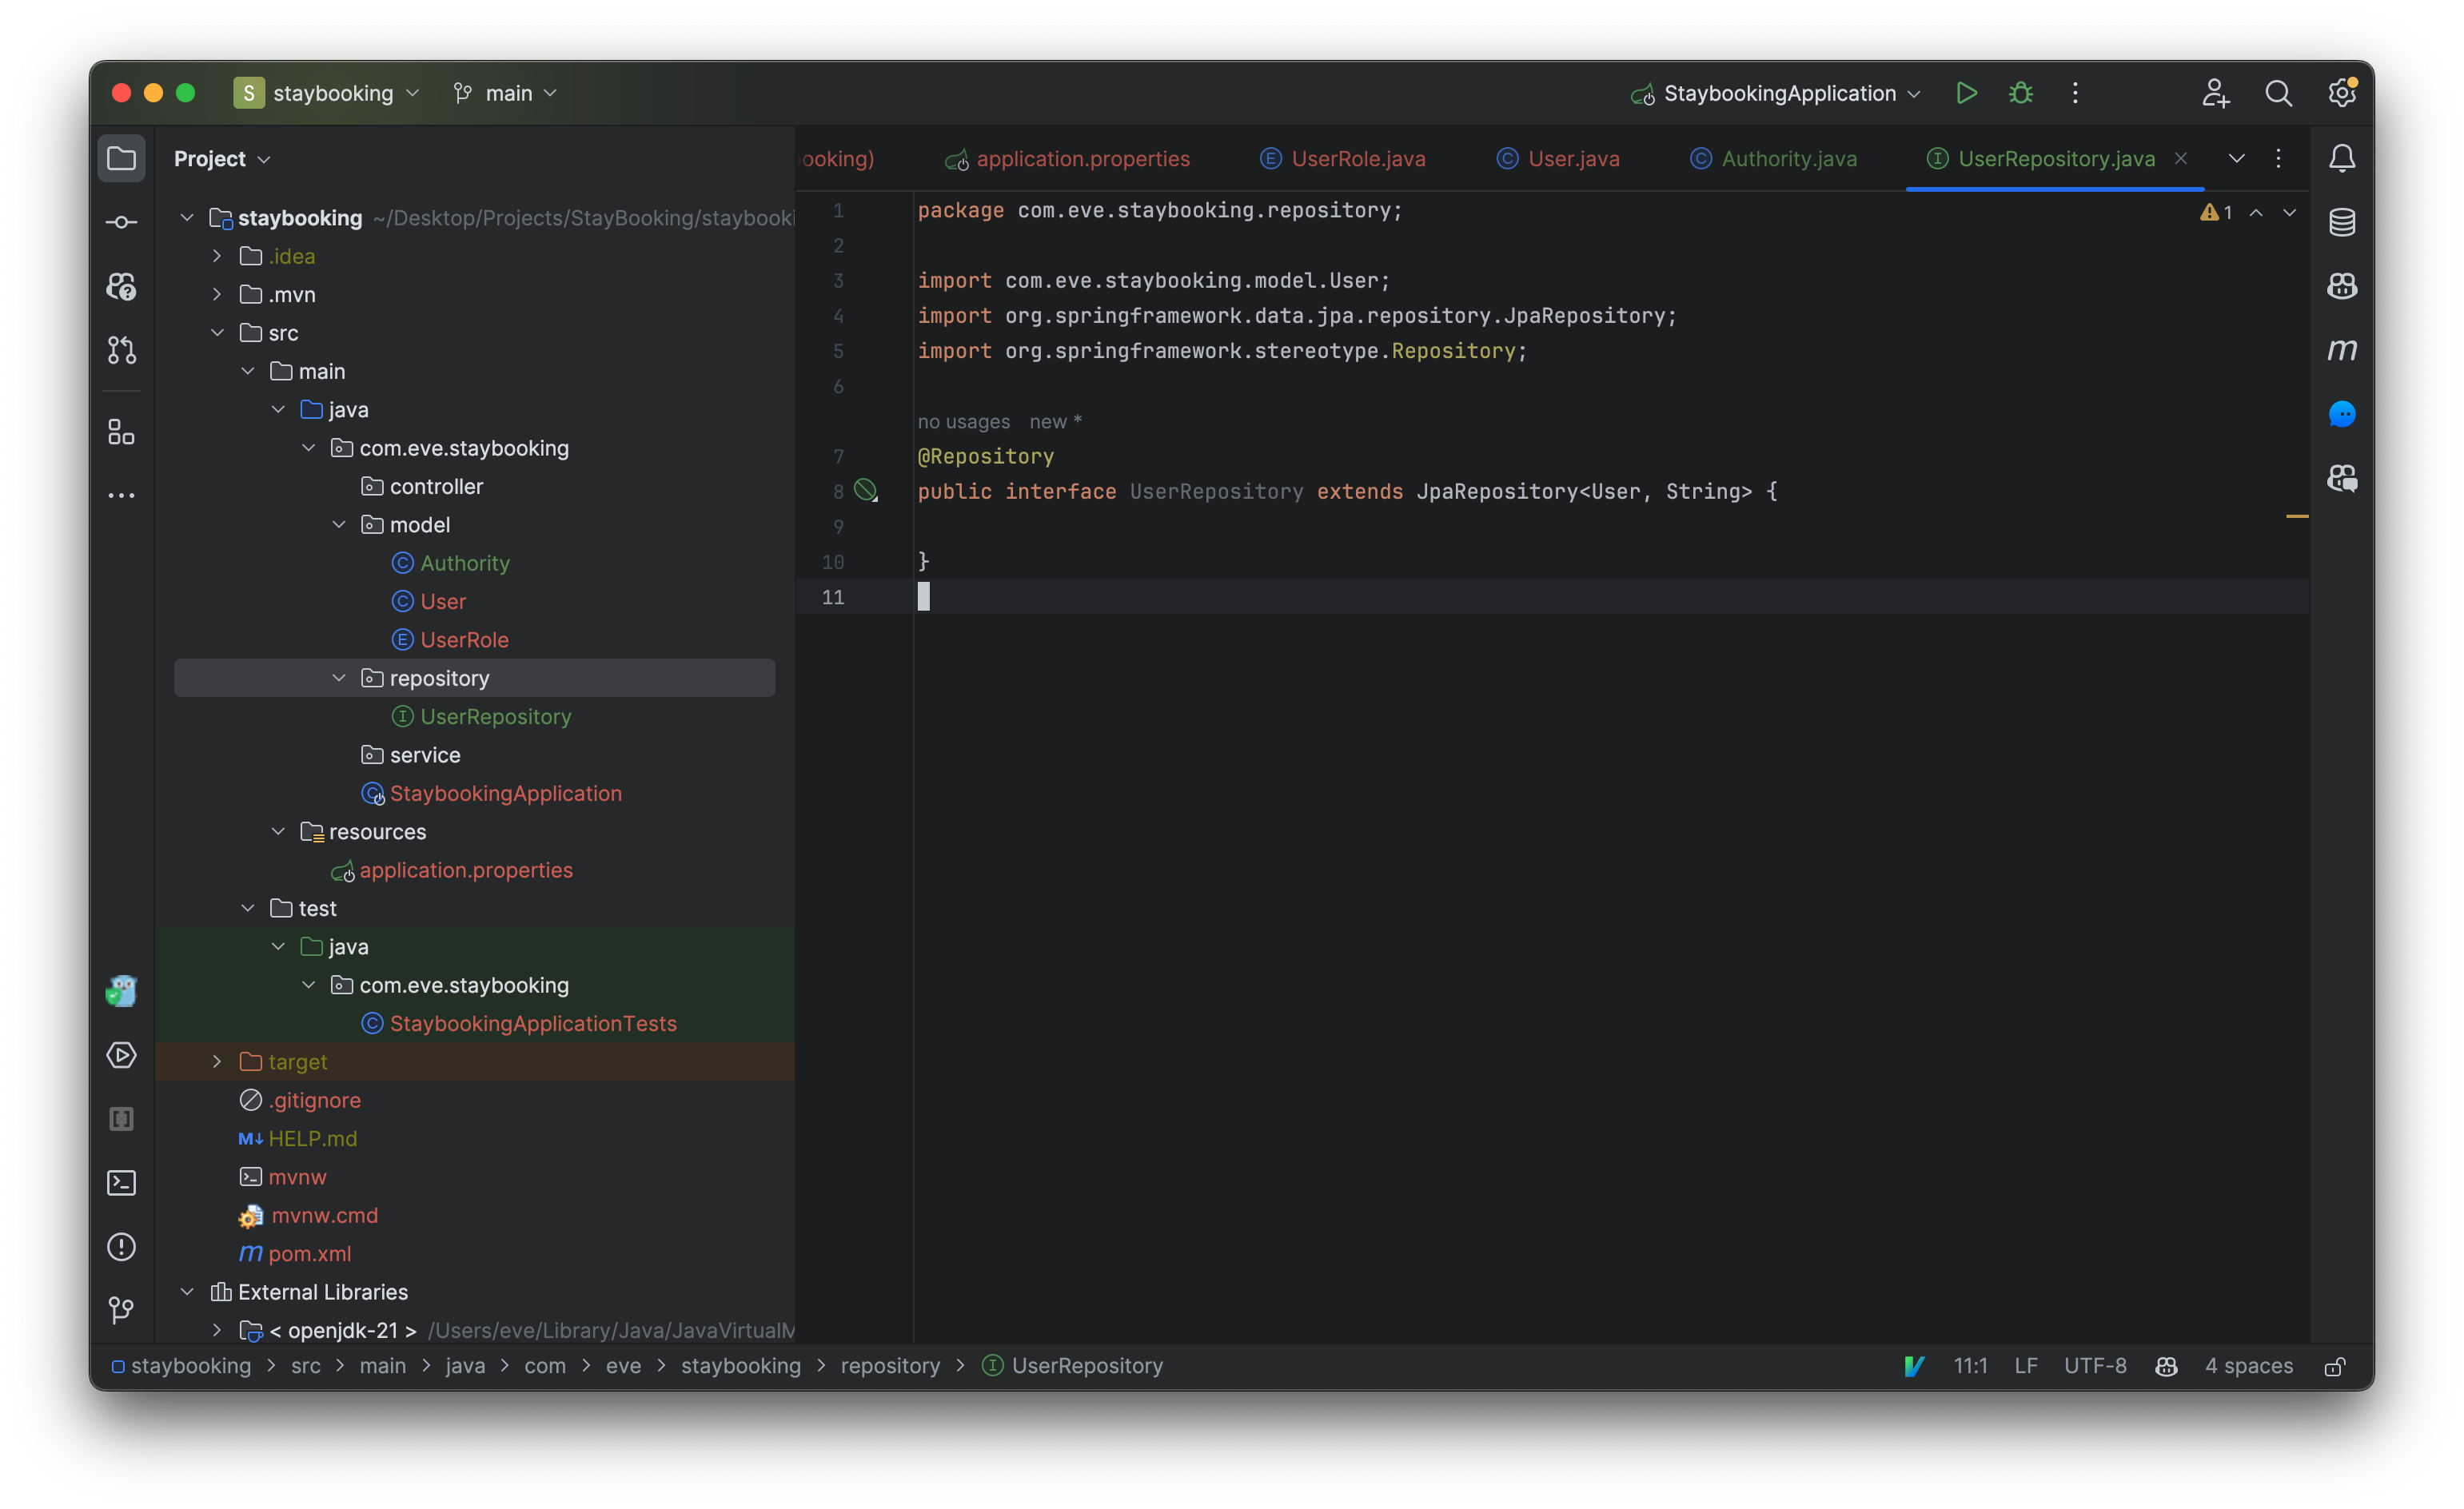Image resolution: width=2464 pixels, height=1509 pixels.
Task: Start debugging with the bug icon
Action: [2020, 93]
